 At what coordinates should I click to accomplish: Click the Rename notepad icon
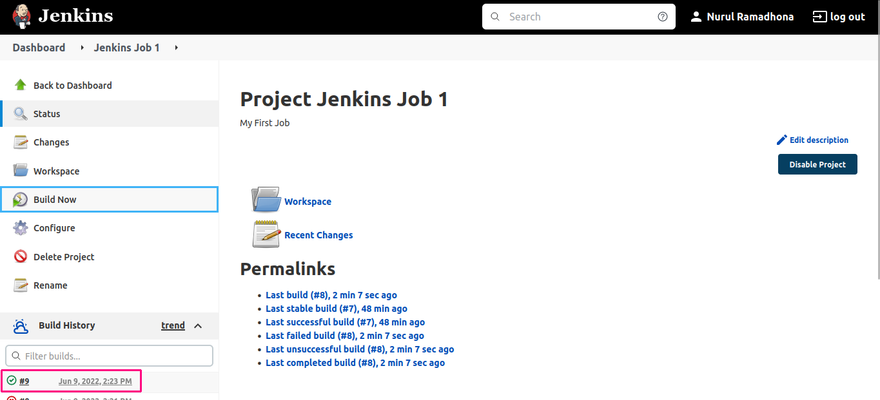pos(21,286)
